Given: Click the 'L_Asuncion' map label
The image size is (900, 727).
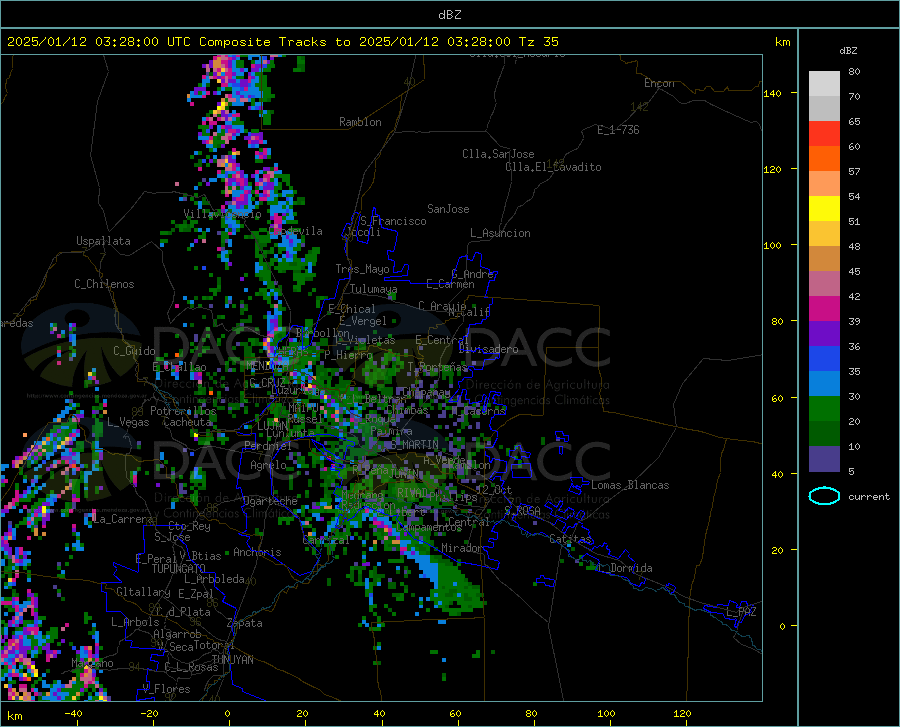Looking at the screenshot, I should [500, 233].
